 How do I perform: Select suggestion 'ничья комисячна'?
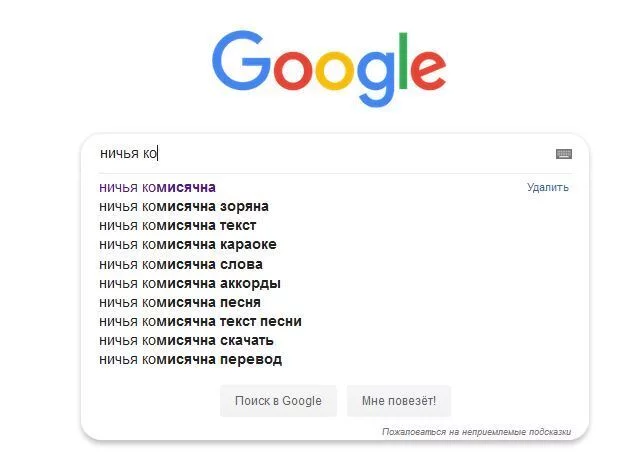click(x=157, y=187)
